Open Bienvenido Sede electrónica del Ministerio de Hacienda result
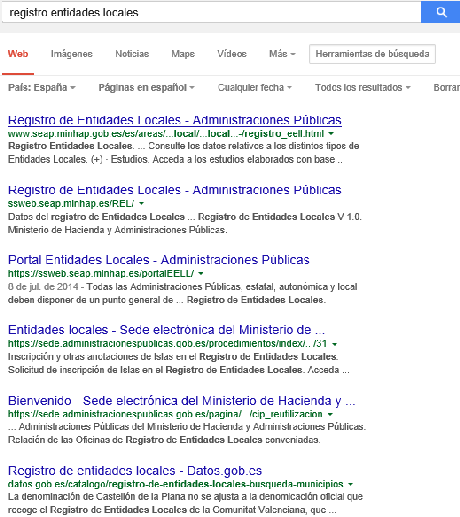This screenshot has height=517, width=460. click(182, 401)
